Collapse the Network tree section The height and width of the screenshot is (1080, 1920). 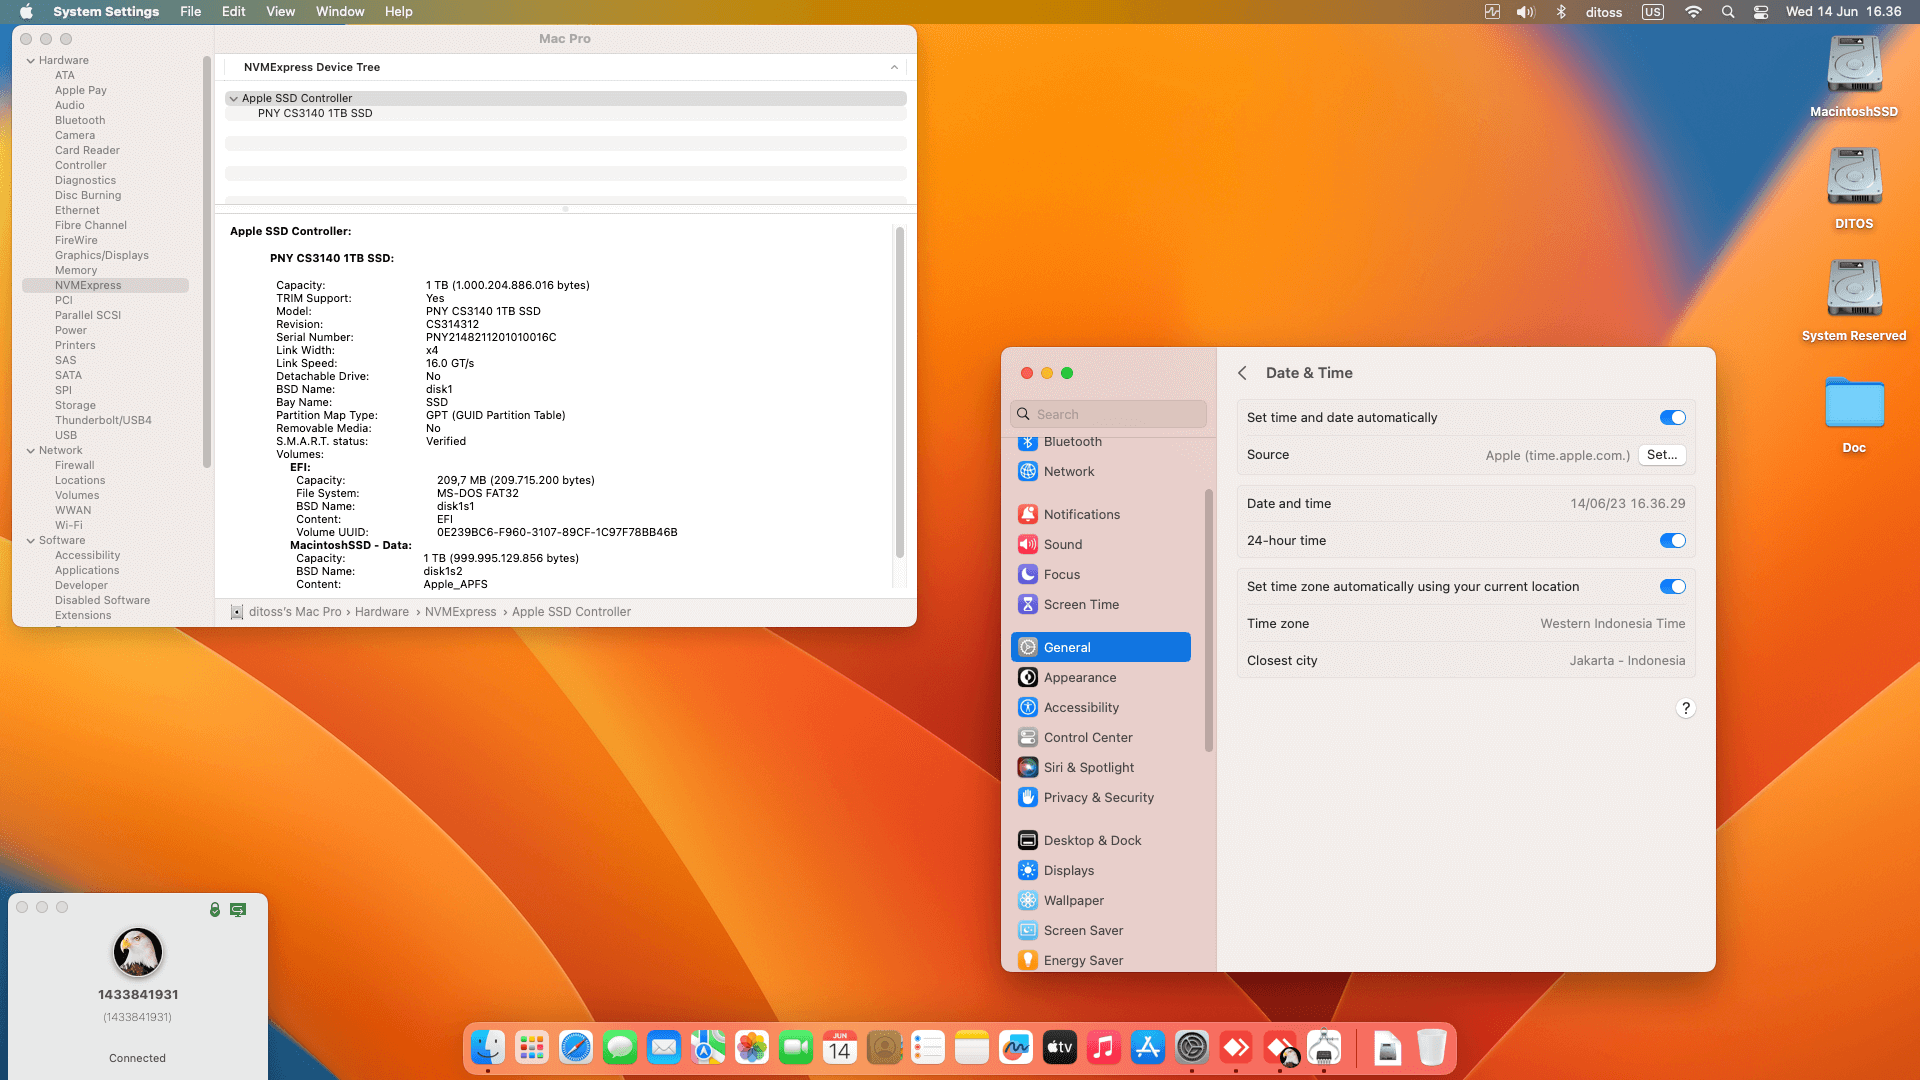click(x=30, y=451)
